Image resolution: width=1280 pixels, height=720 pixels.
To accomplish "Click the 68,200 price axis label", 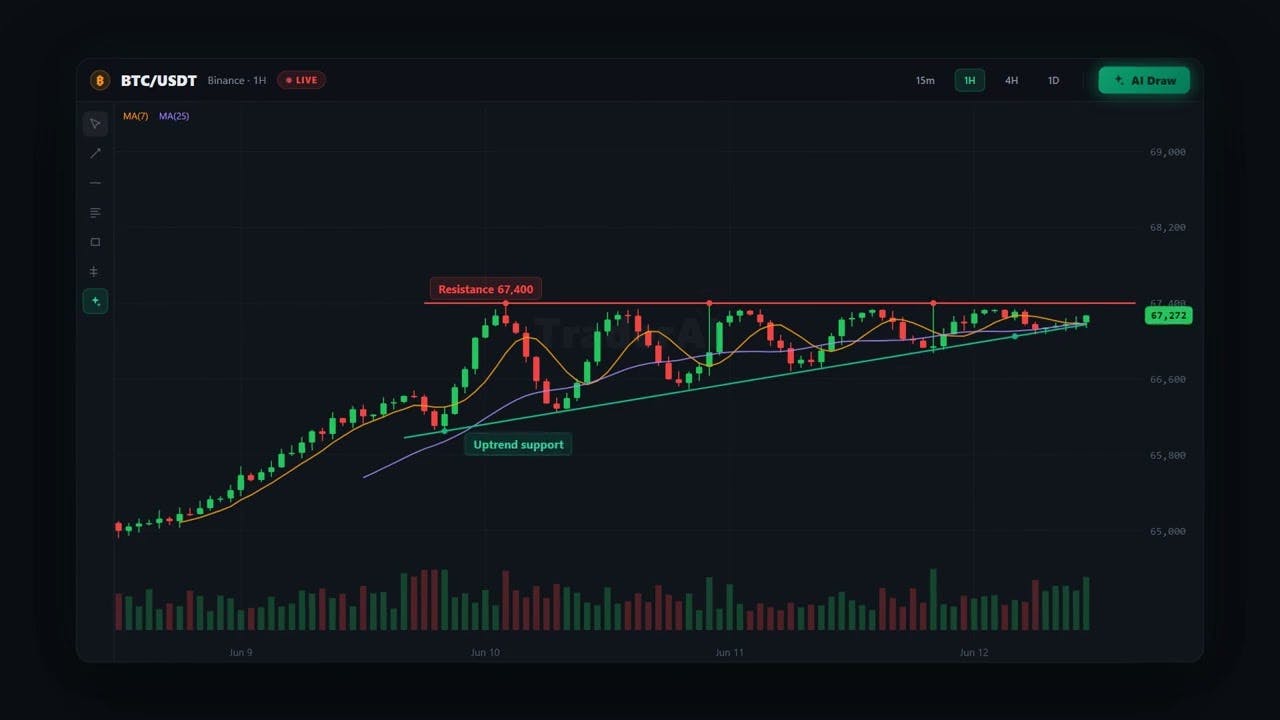I will pos(1168,227).
